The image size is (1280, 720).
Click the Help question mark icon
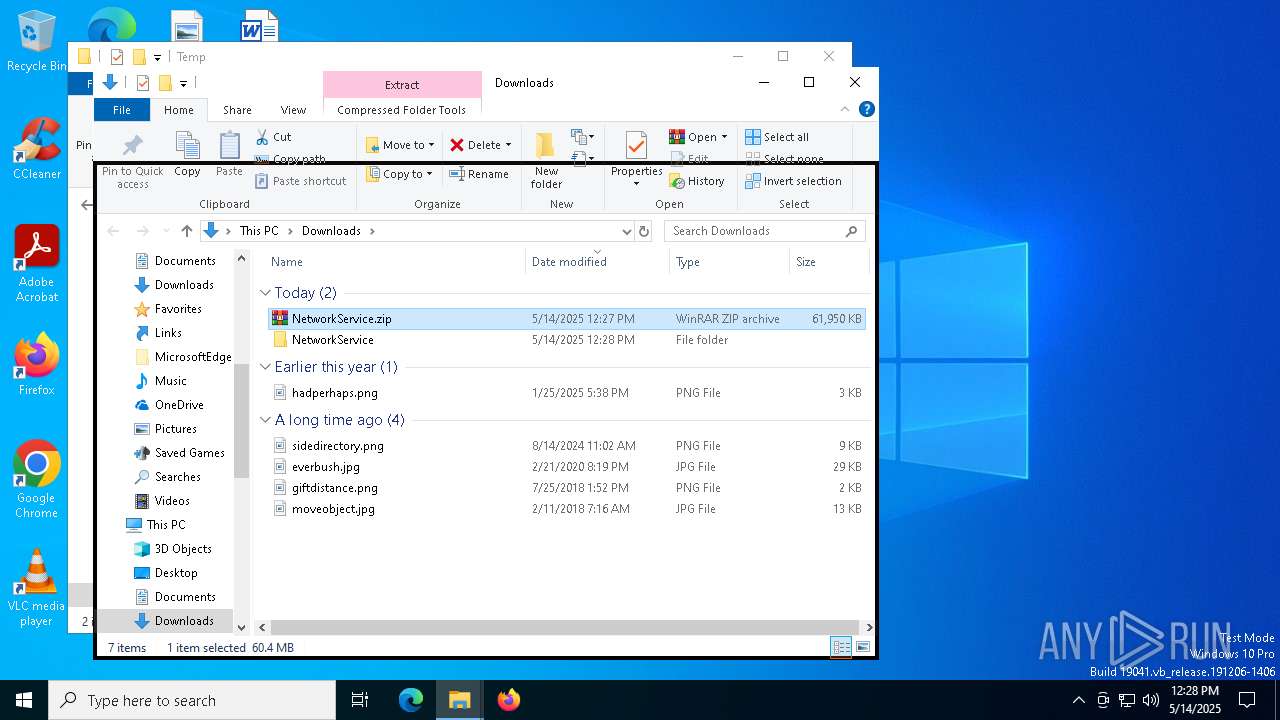(x=867, y=109)
